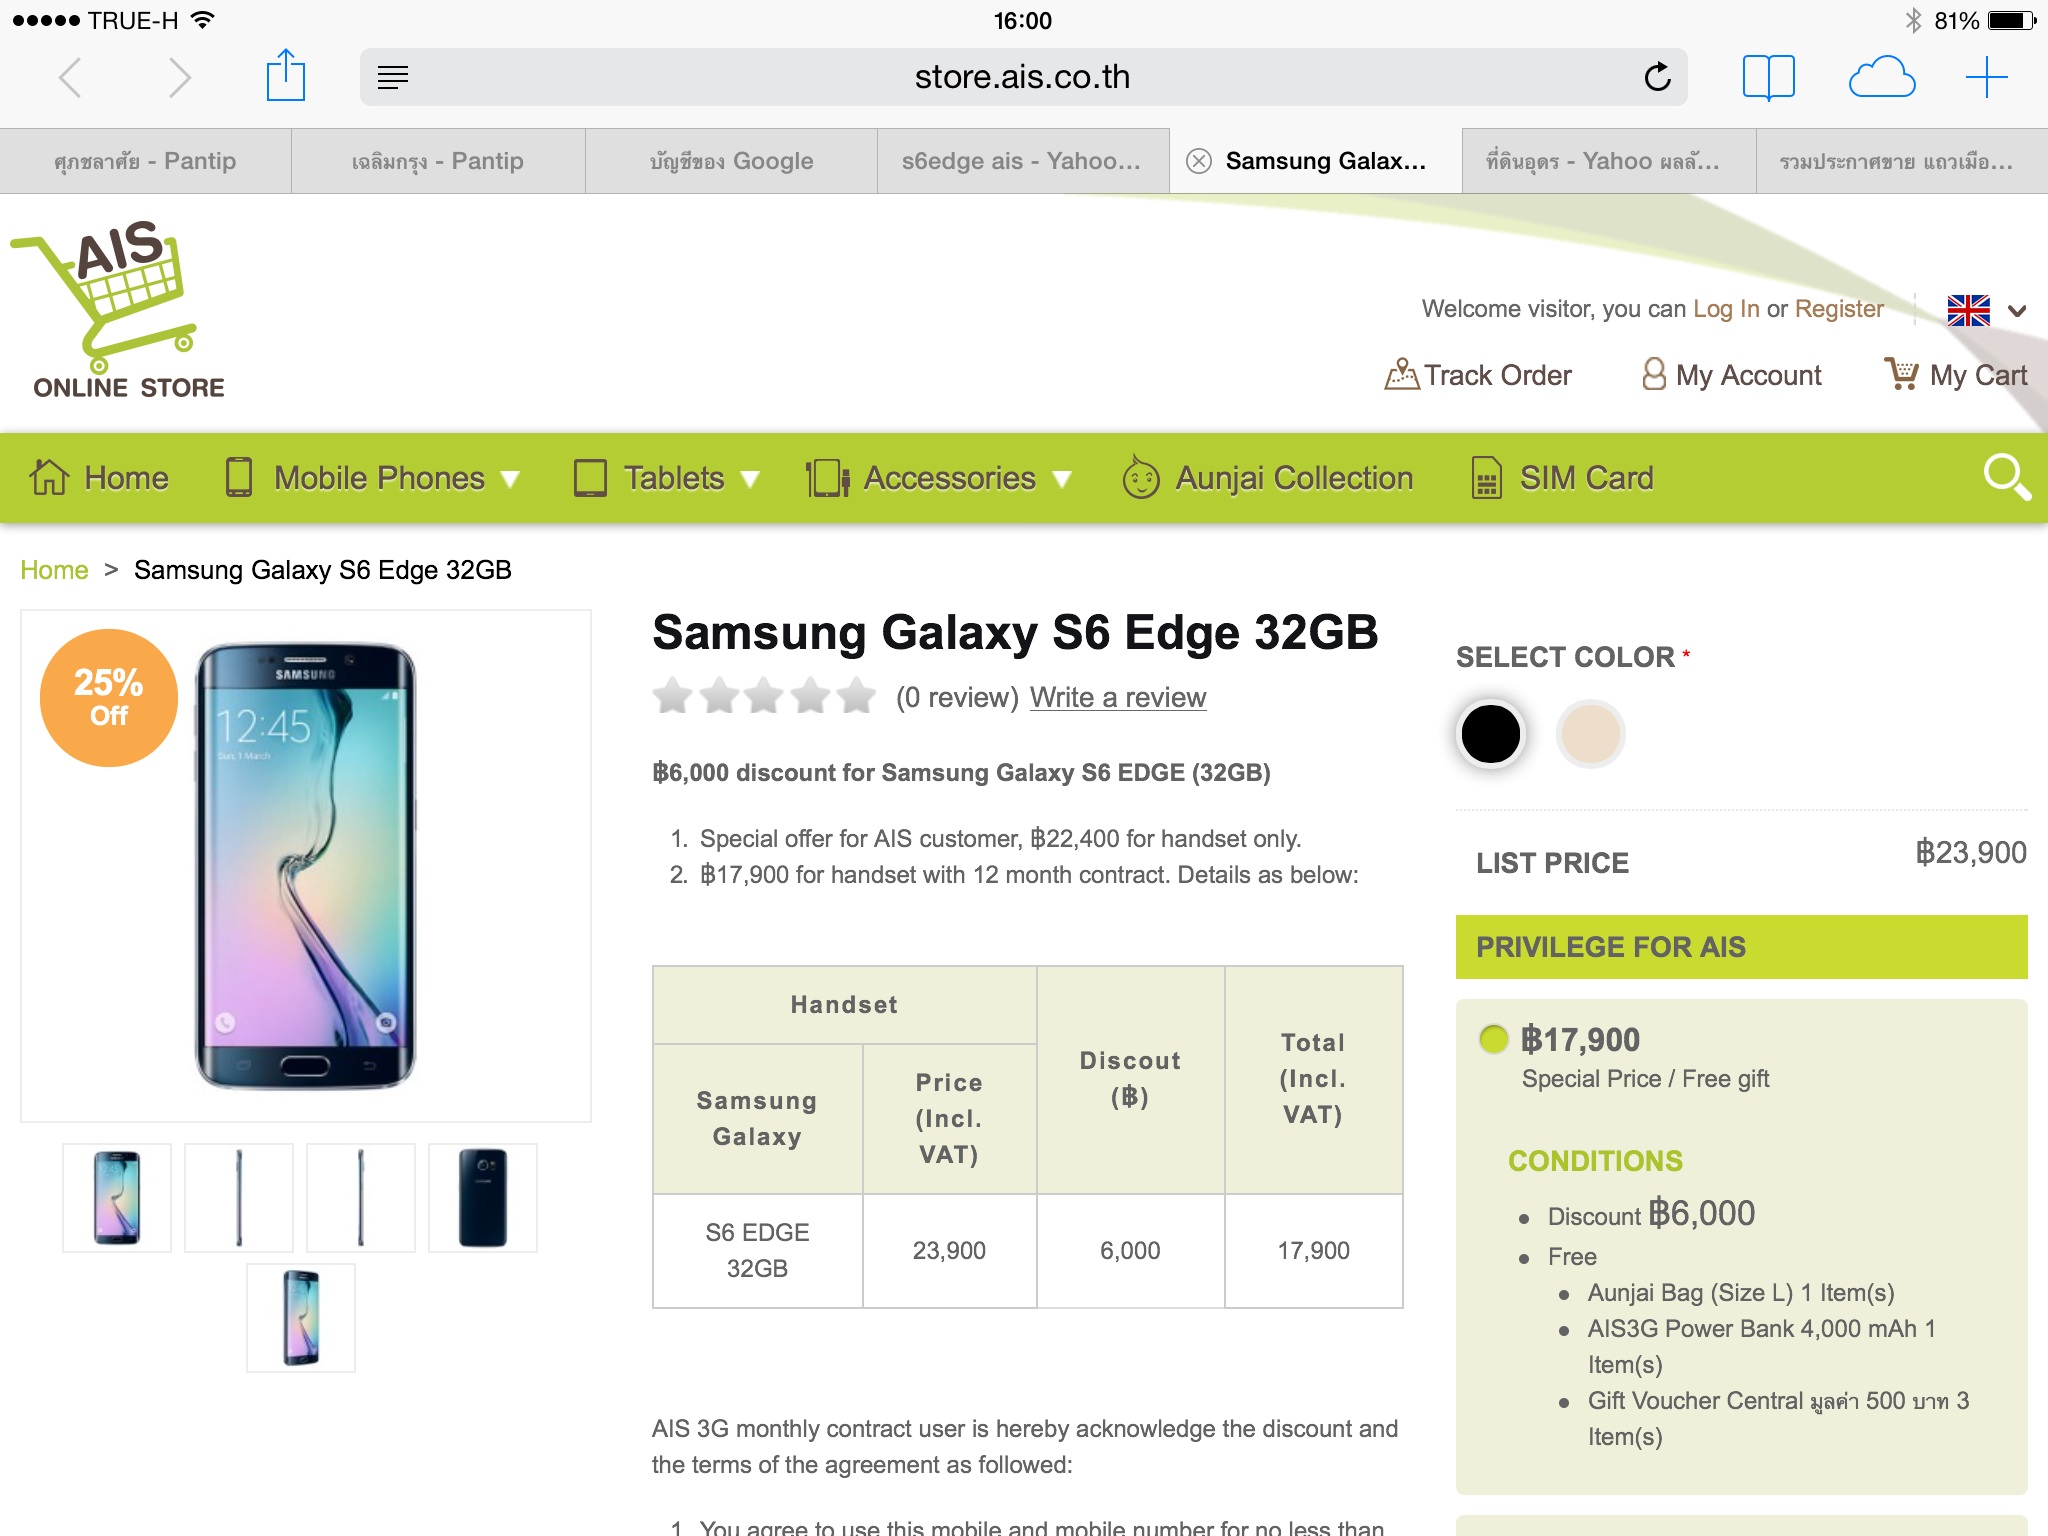This screenshot has height=1536, width=2048.
Task: Click the Log In link
Action: pyautogui.click(x=1726, y=309)
